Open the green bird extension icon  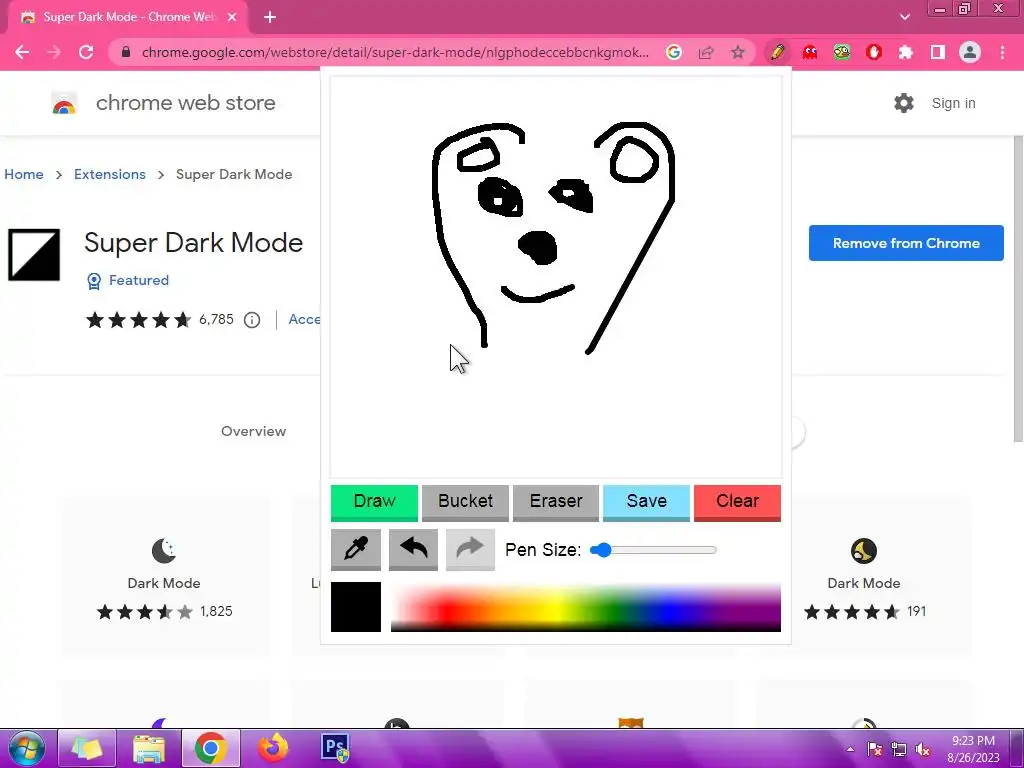click(x=842, y=52)
